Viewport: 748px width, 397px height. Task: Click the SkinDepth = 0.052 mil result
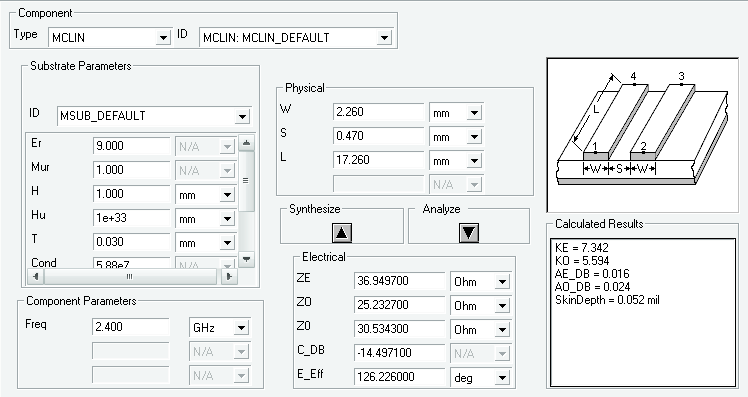coord(607,300)
